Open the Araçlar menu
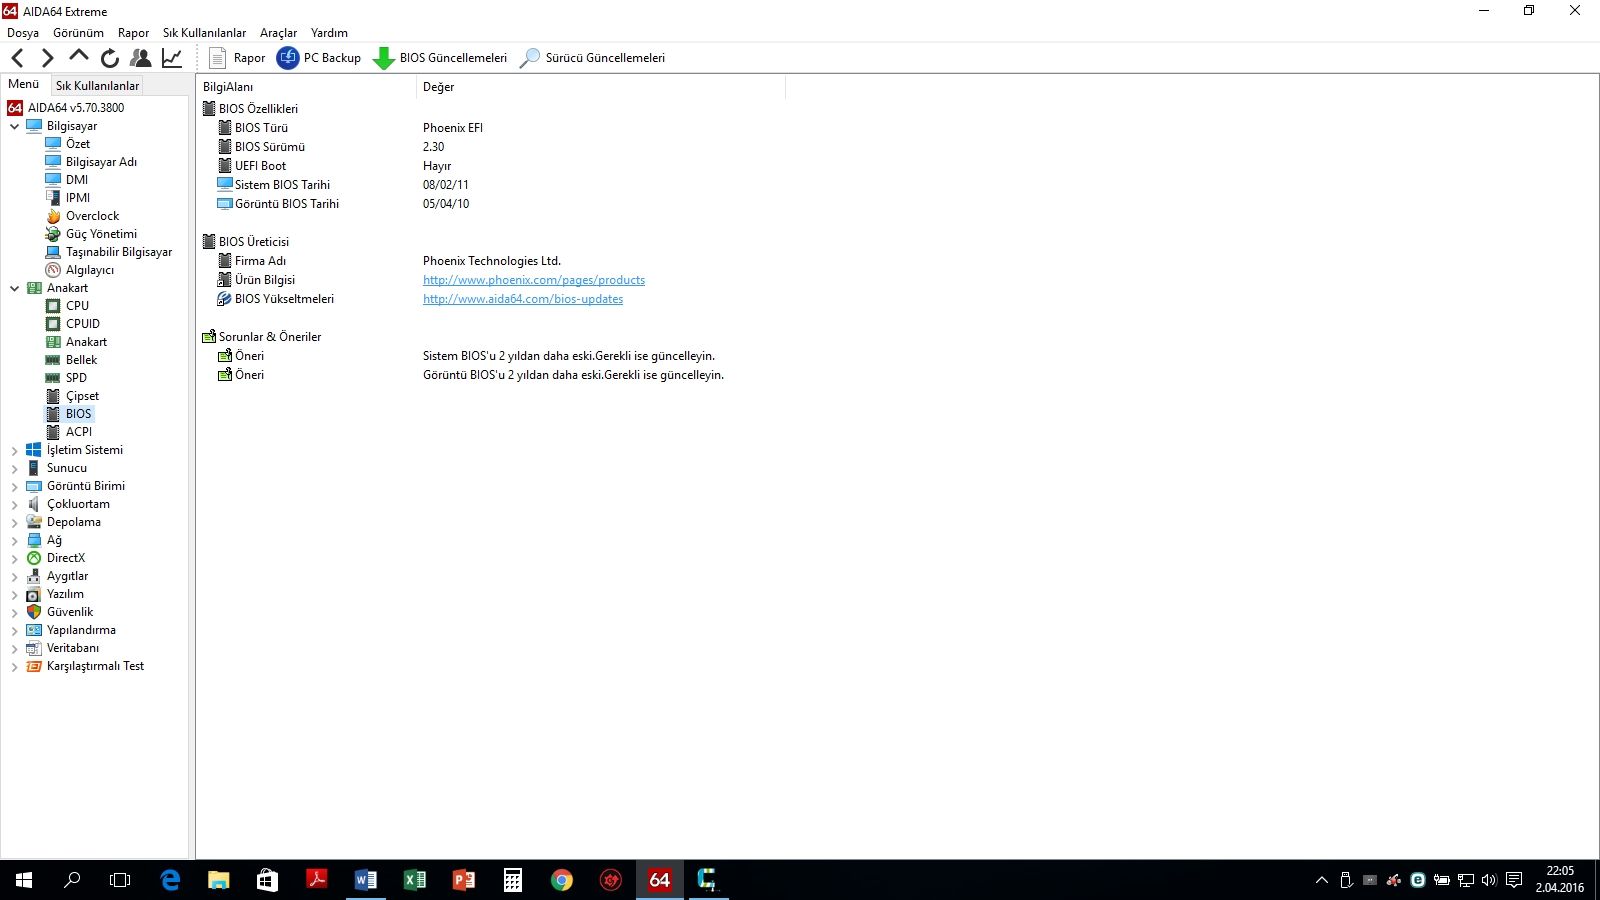 [x=279, y=33]
